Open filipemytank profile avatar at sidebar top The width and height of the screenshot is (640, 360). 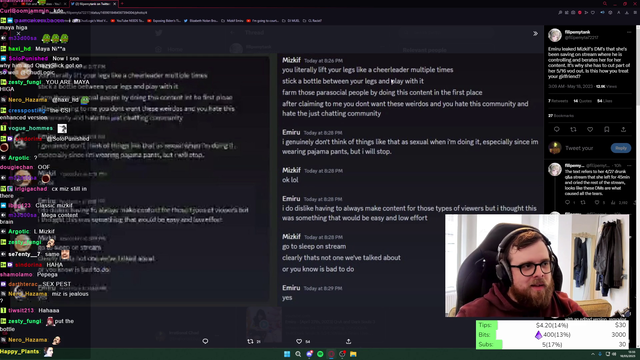pos(555,35)
